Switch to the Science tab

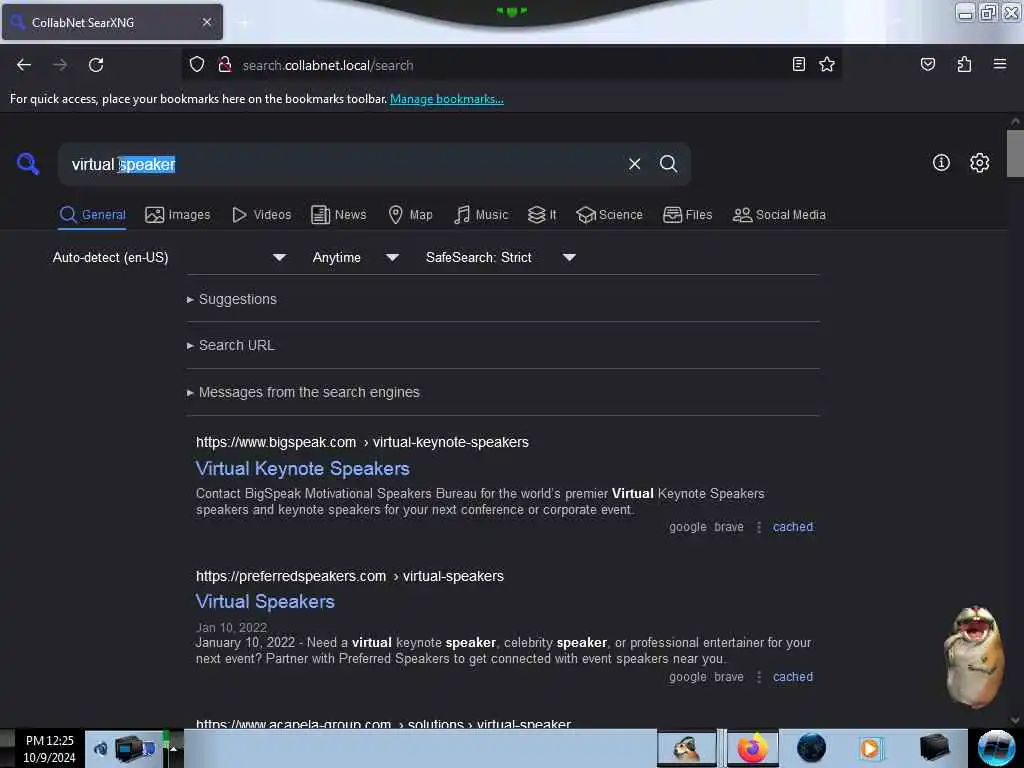coord(609,215)
